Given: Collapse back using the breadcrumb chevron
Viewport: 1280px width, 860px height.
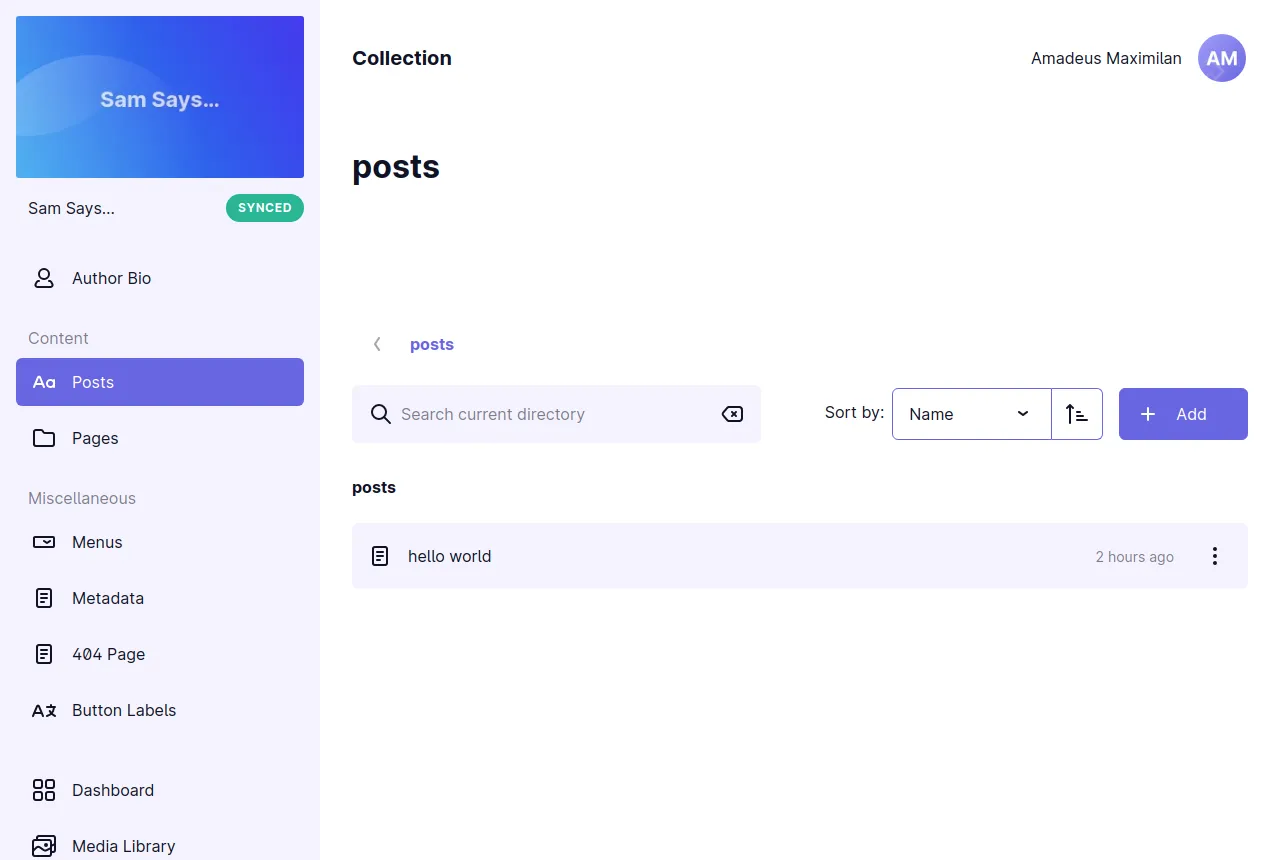Looking at the screenshot, I should (377, 343).
